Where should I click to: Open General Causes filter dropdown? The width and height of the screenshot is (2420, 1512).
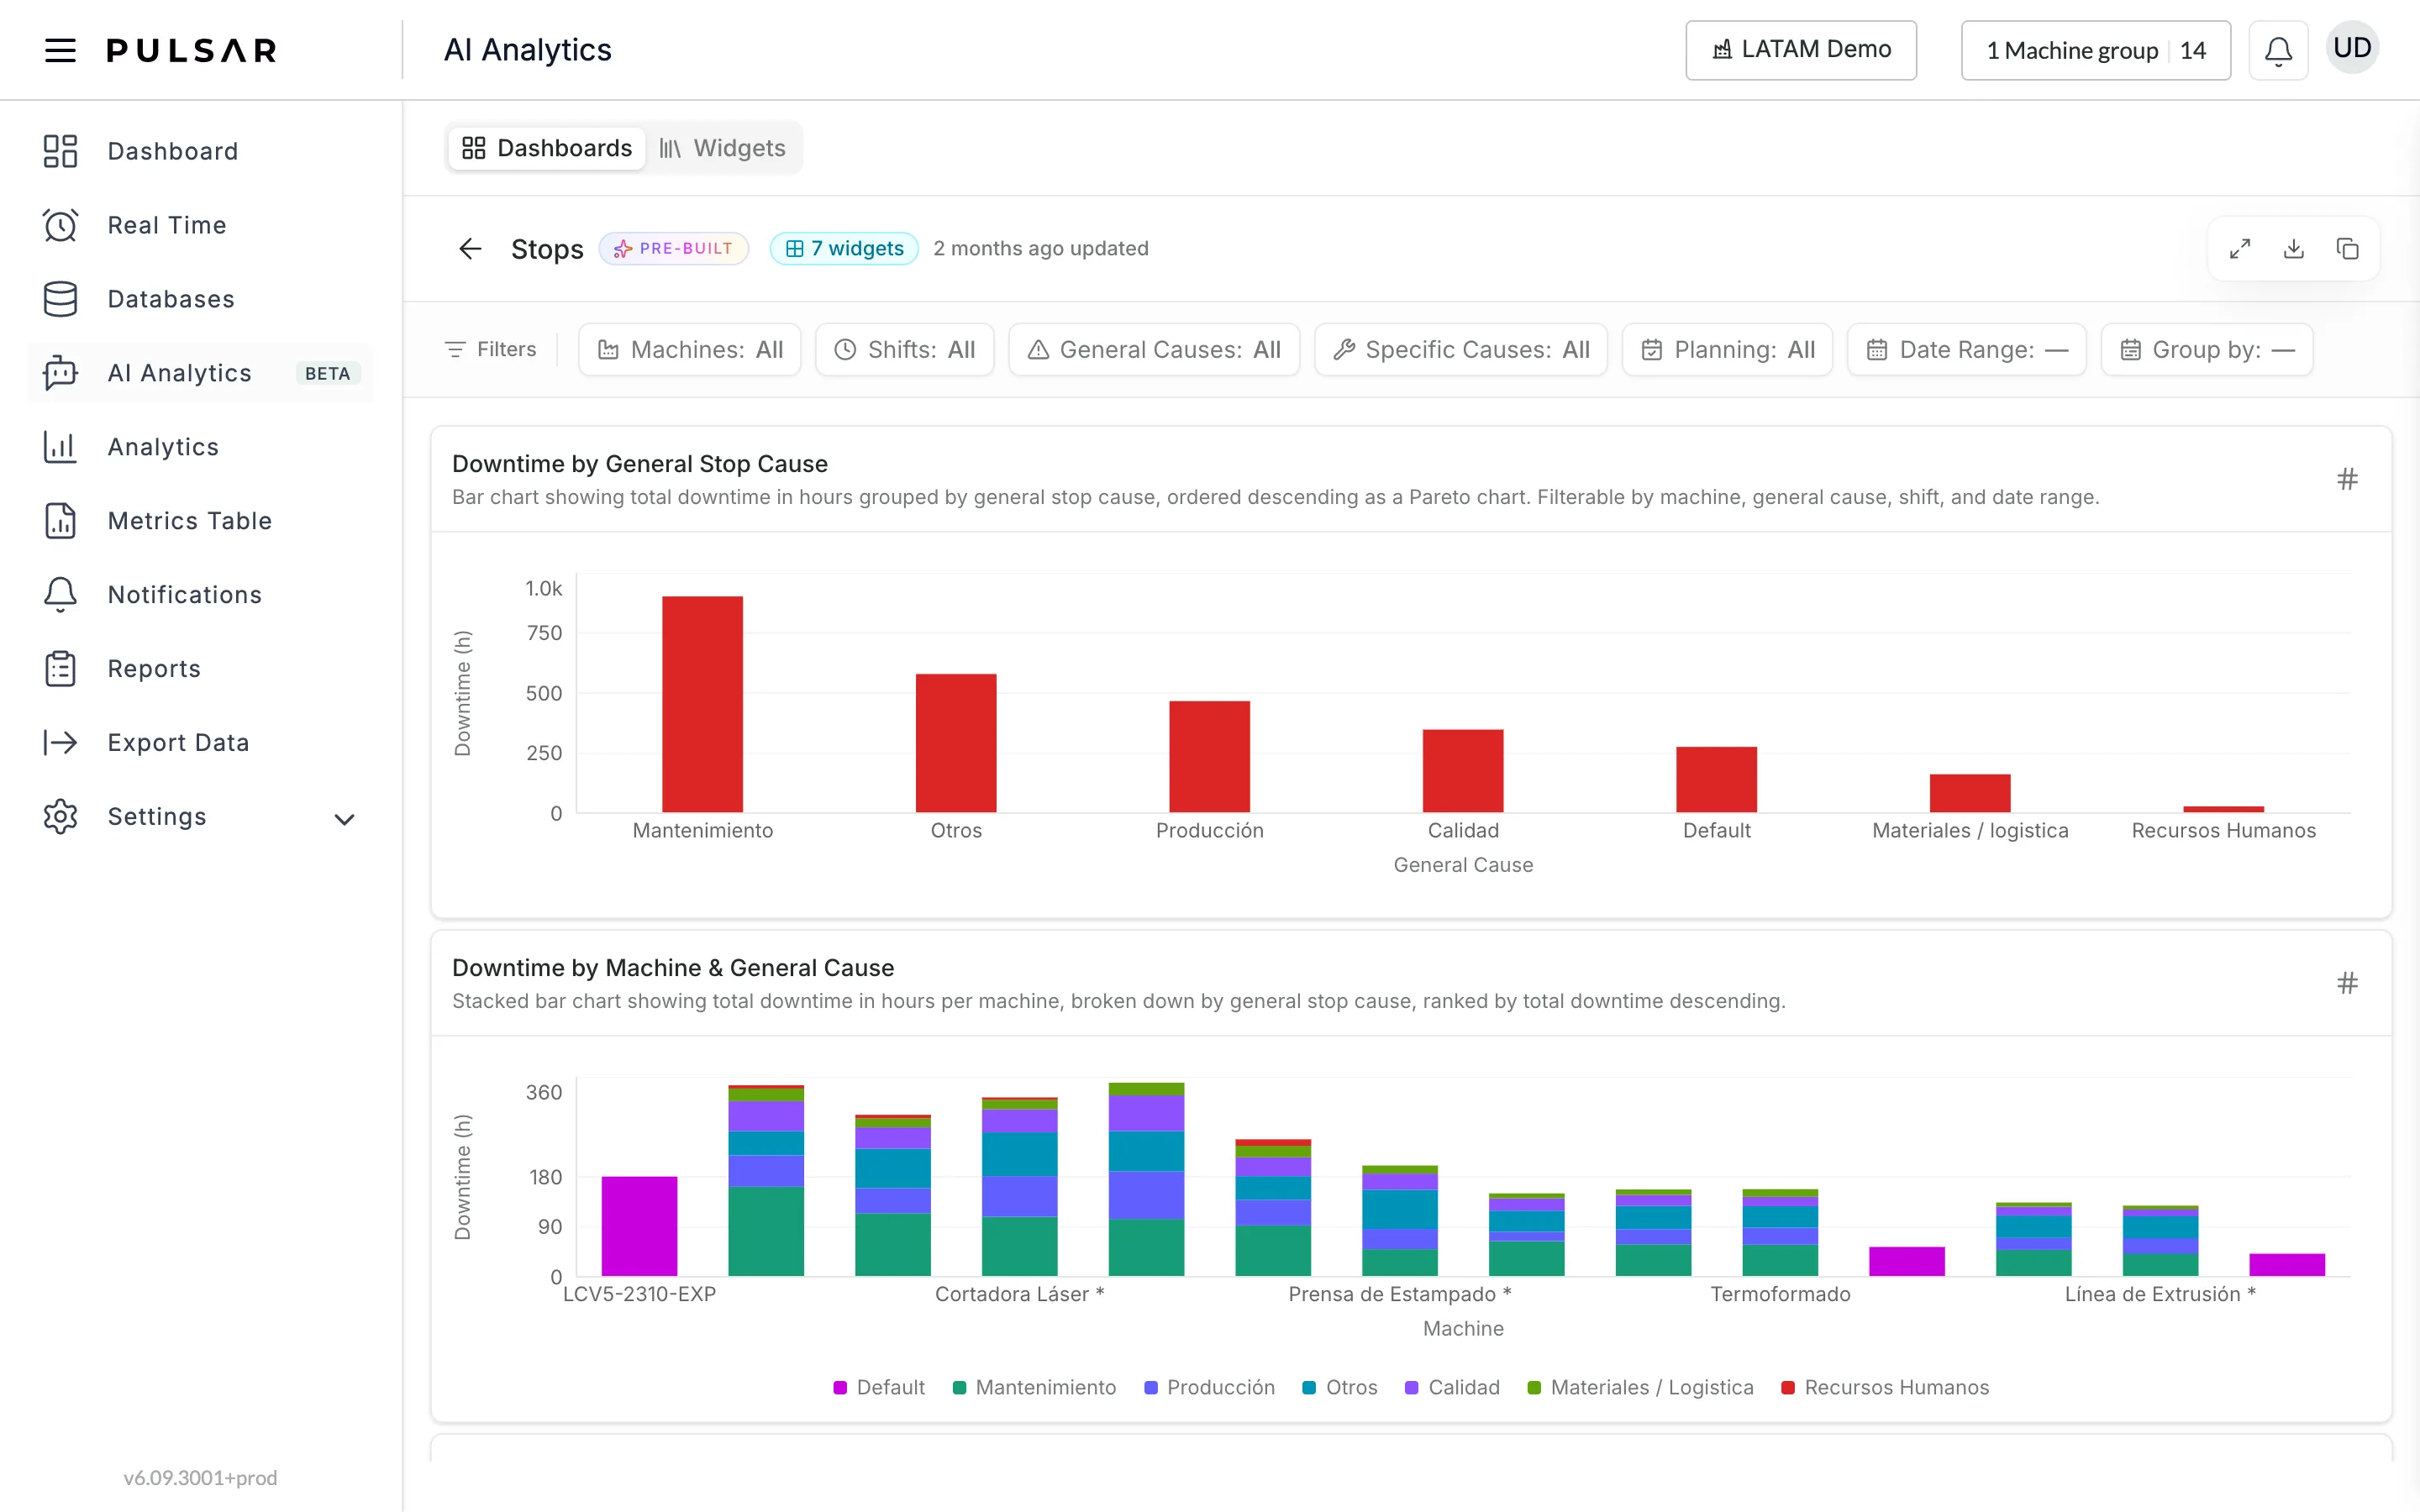point(1154,349)
